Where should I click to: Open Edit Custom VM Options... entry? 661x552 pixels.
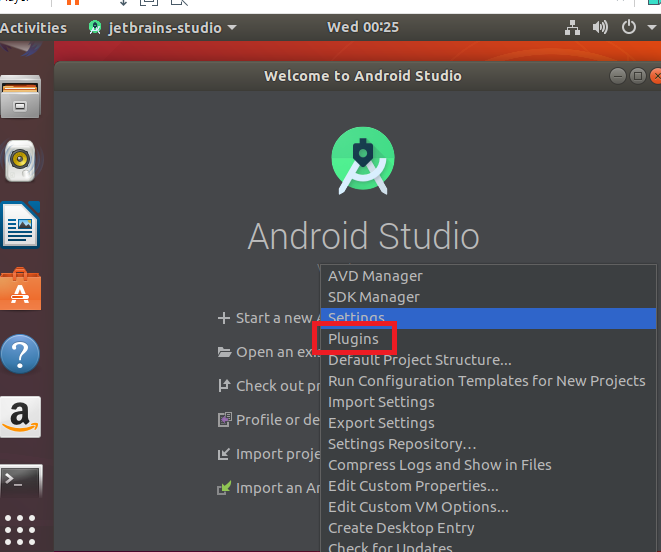488,507
